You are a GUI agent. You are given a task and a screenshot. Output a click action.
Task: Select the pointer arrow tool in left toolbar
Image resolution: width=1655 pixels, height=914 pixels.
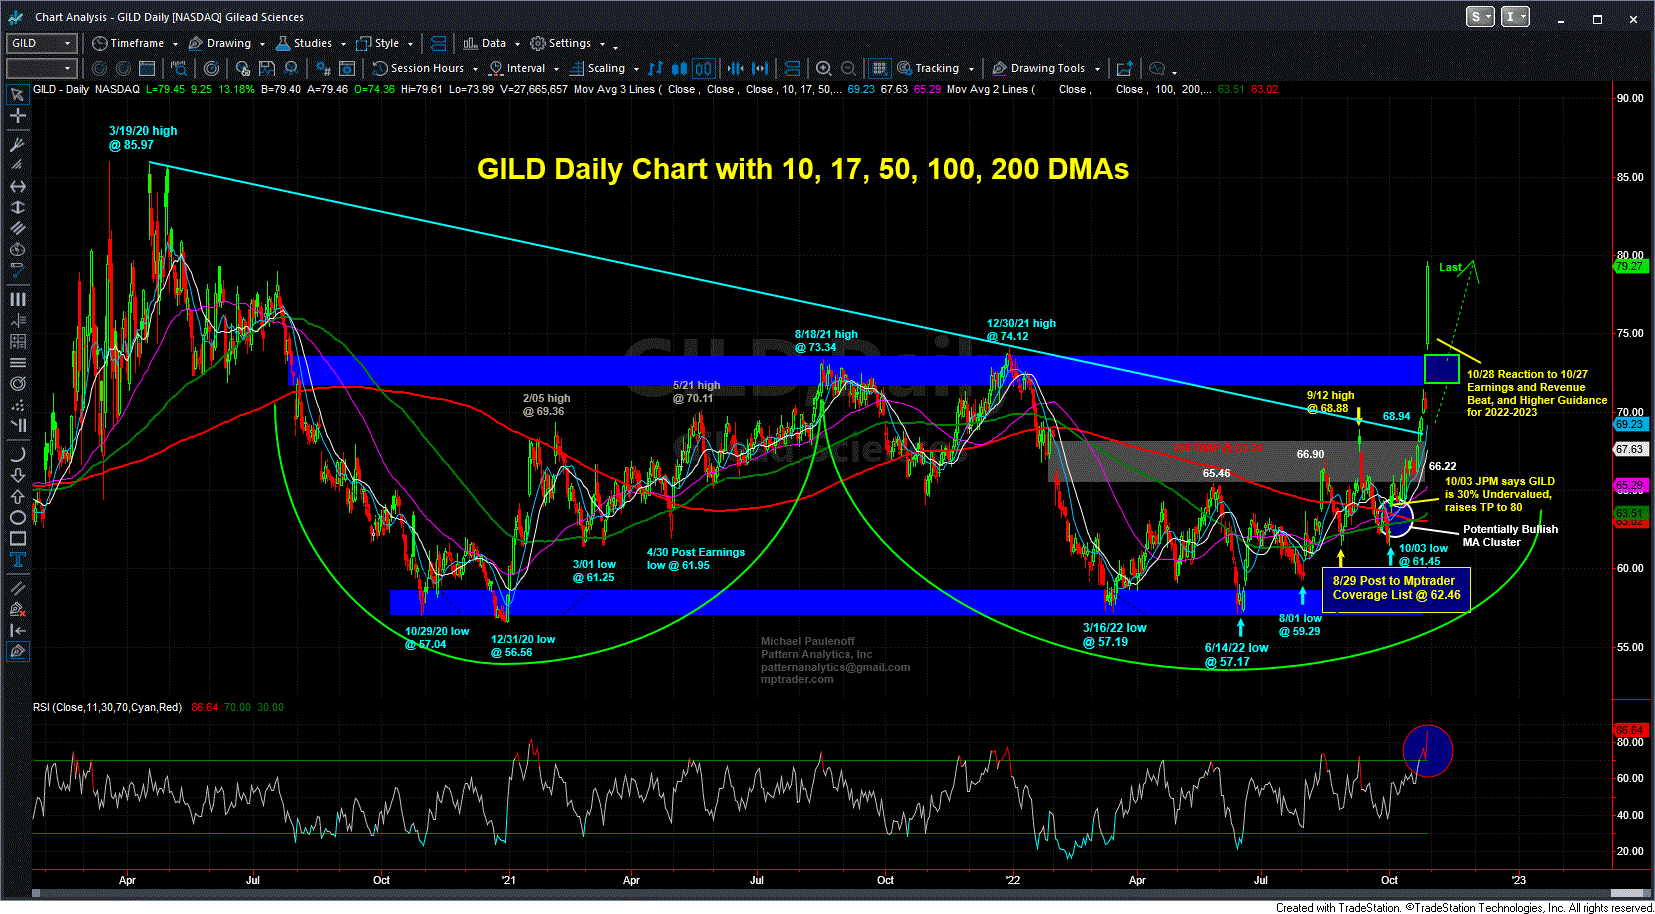coord(17,95)
